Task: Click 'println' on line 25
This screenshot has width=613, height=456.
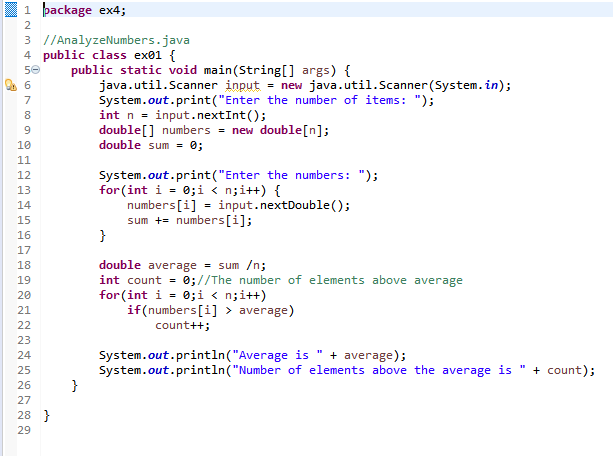Action: [x=200, y=370]
